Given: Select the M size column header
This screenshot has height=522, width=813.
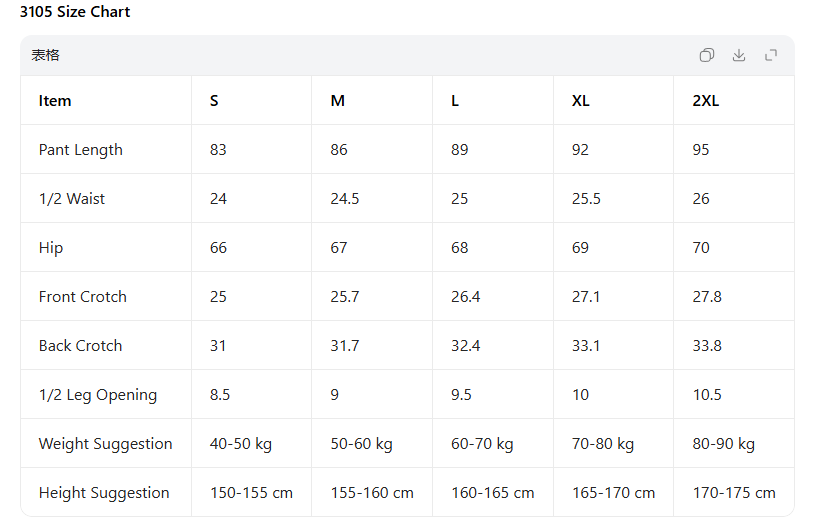Looking at the screenshot, I should coord(338,101).
